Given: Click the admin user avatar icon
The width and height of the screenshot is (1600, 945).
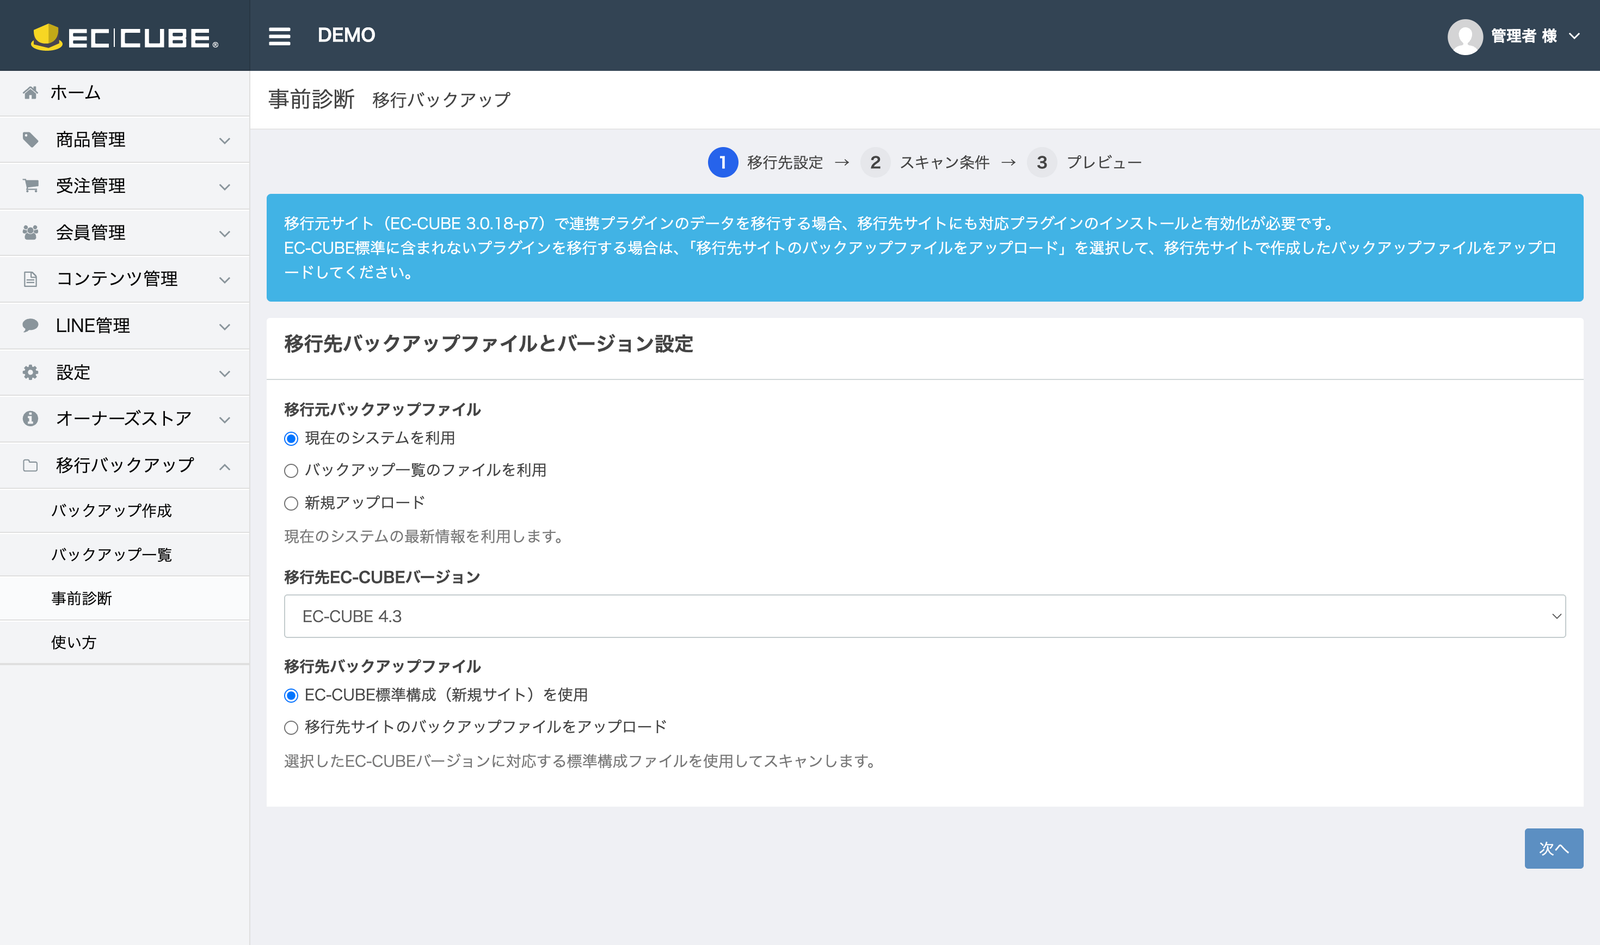Looking at the screenshot, I should (1464, 37).
